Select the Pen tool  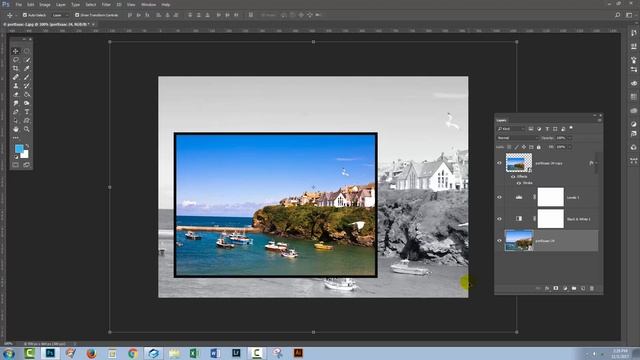[16, 112]
